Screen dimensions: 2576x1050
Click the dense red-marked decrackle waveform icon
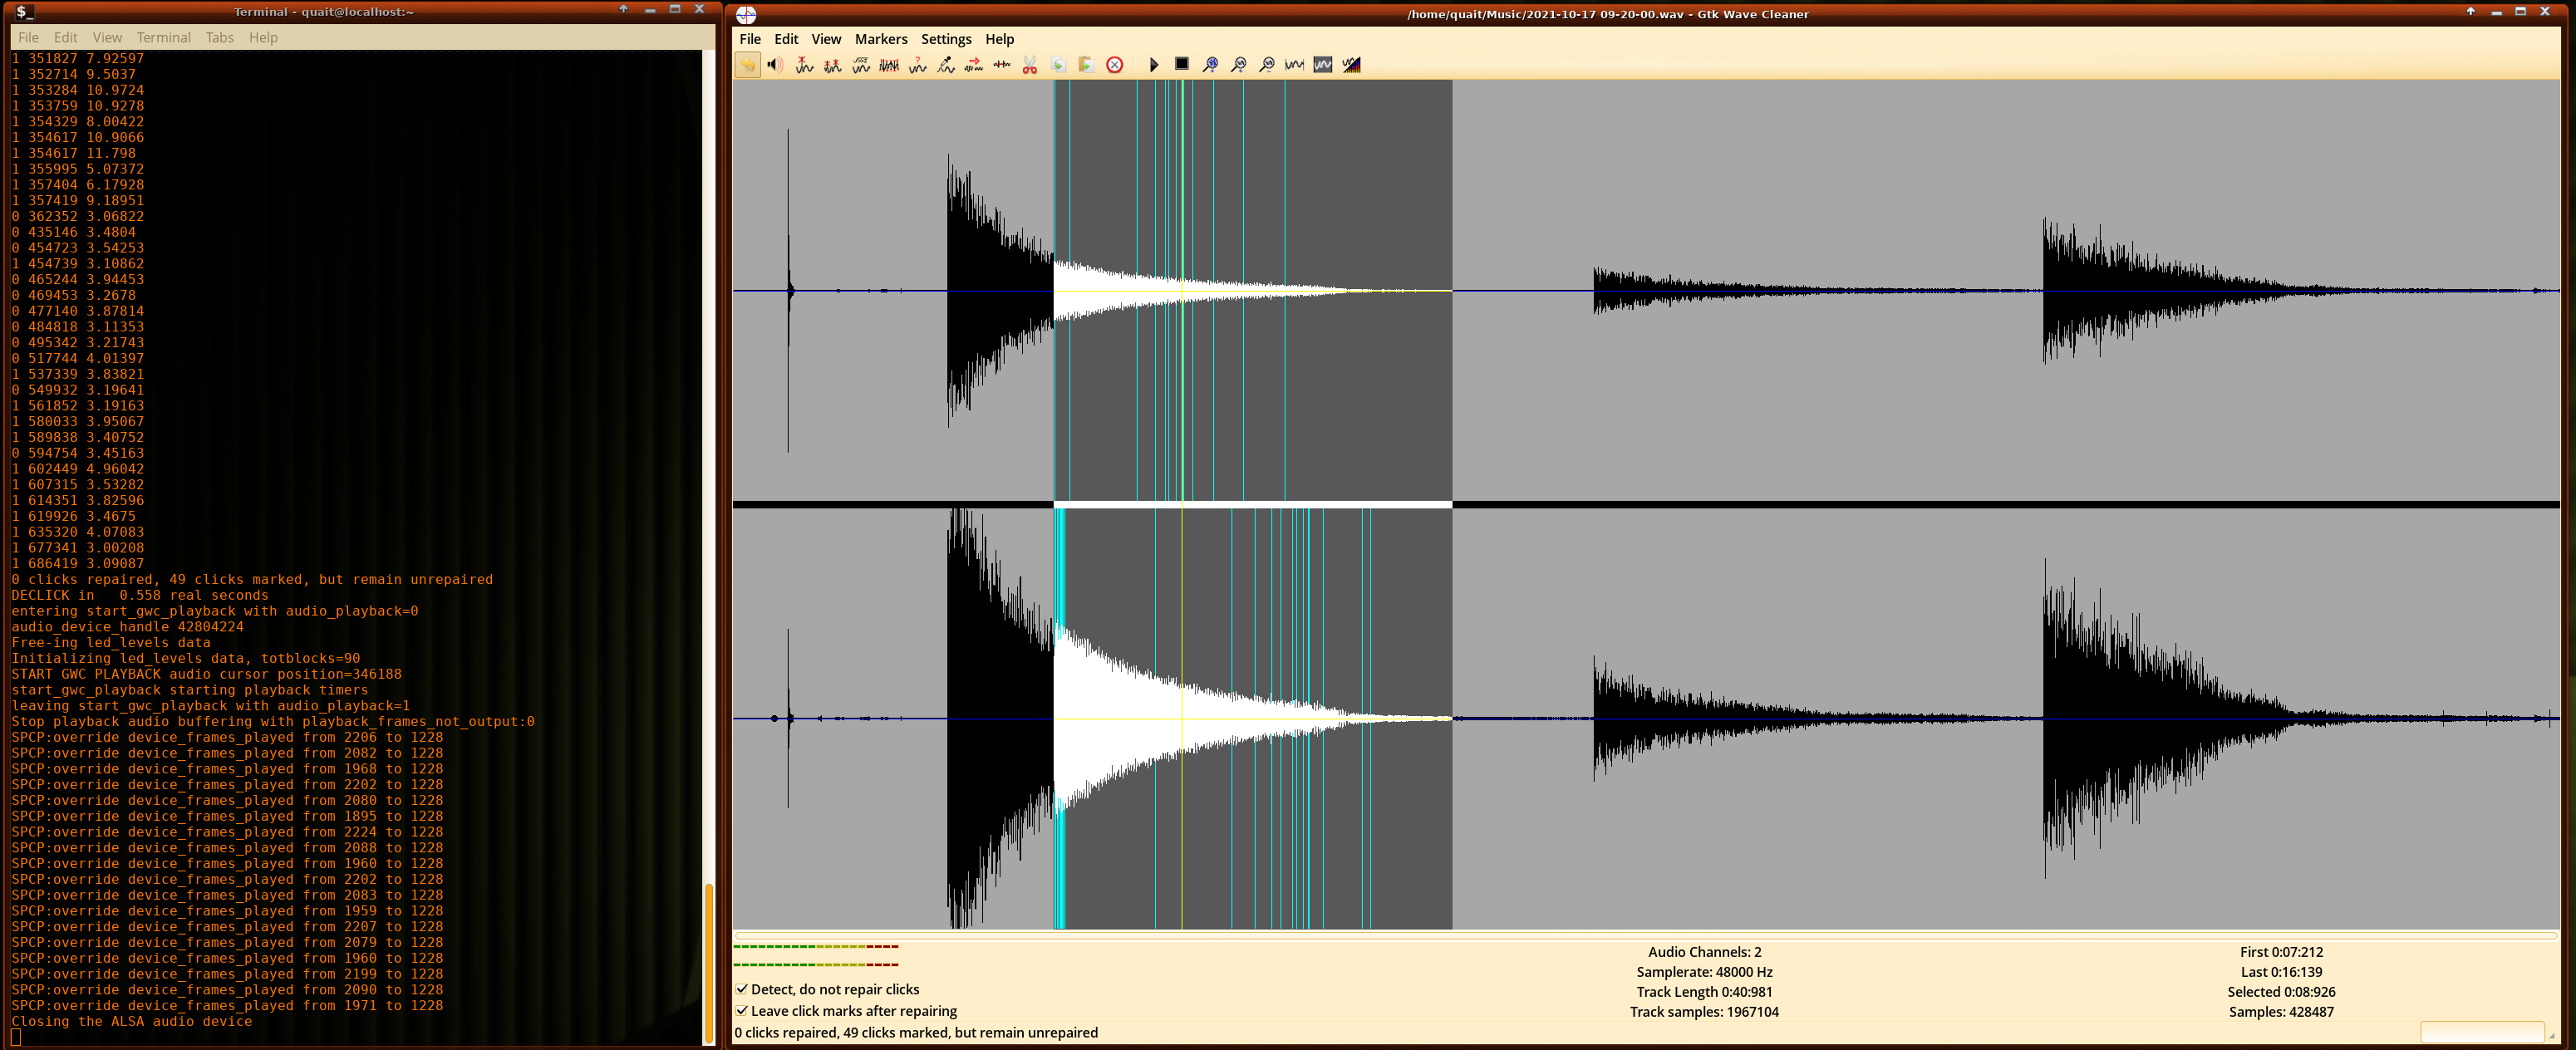click(889, 65)
